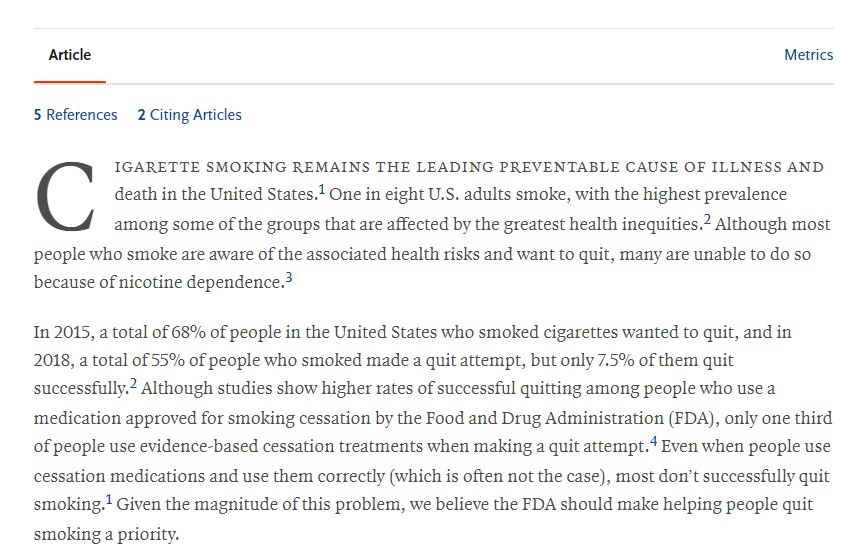Open the Metrics tab

point(808,55)
